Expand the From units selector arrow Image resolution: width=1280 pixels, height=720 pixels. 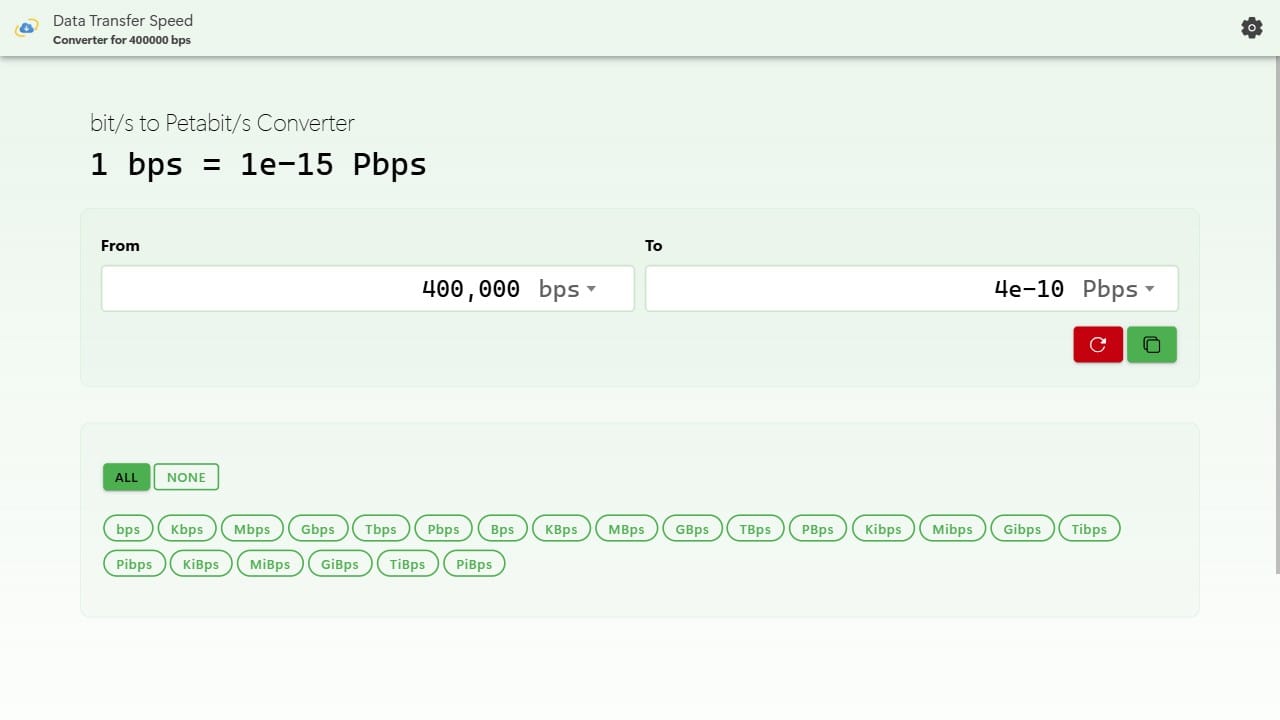pos(591,290)
